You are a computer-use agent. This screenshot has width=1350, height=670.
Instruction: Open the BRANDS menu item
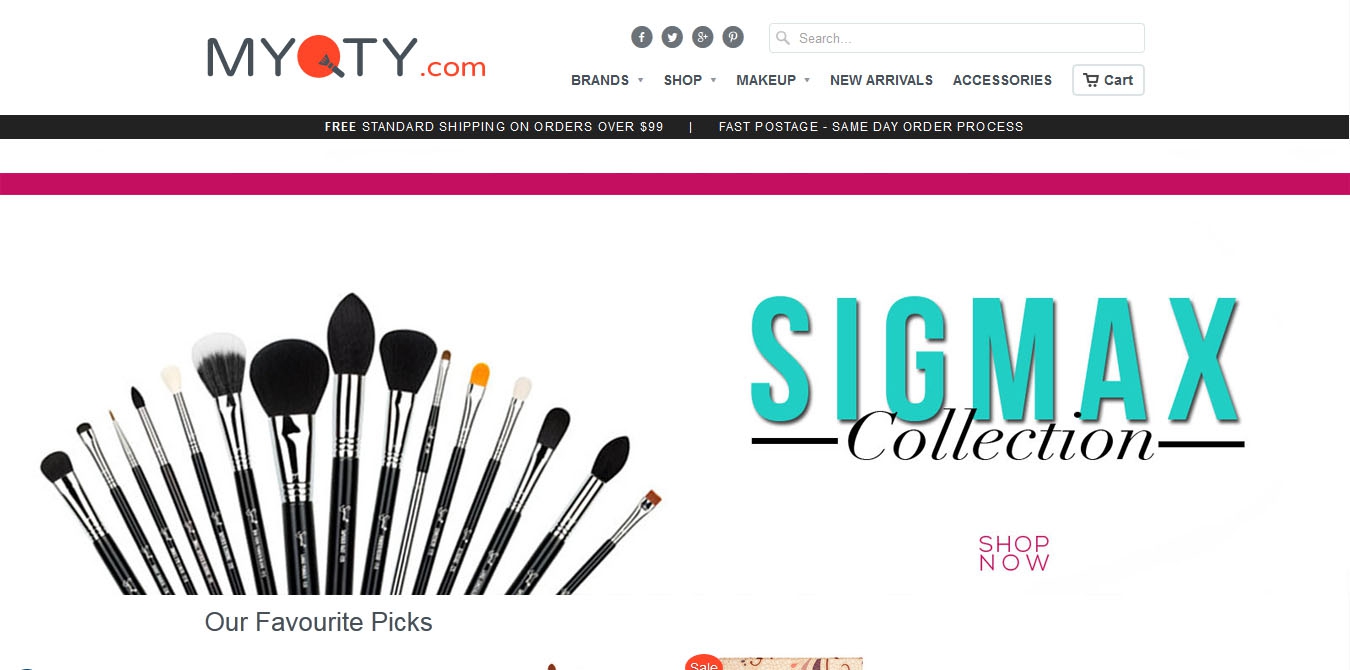click(600, 80)
